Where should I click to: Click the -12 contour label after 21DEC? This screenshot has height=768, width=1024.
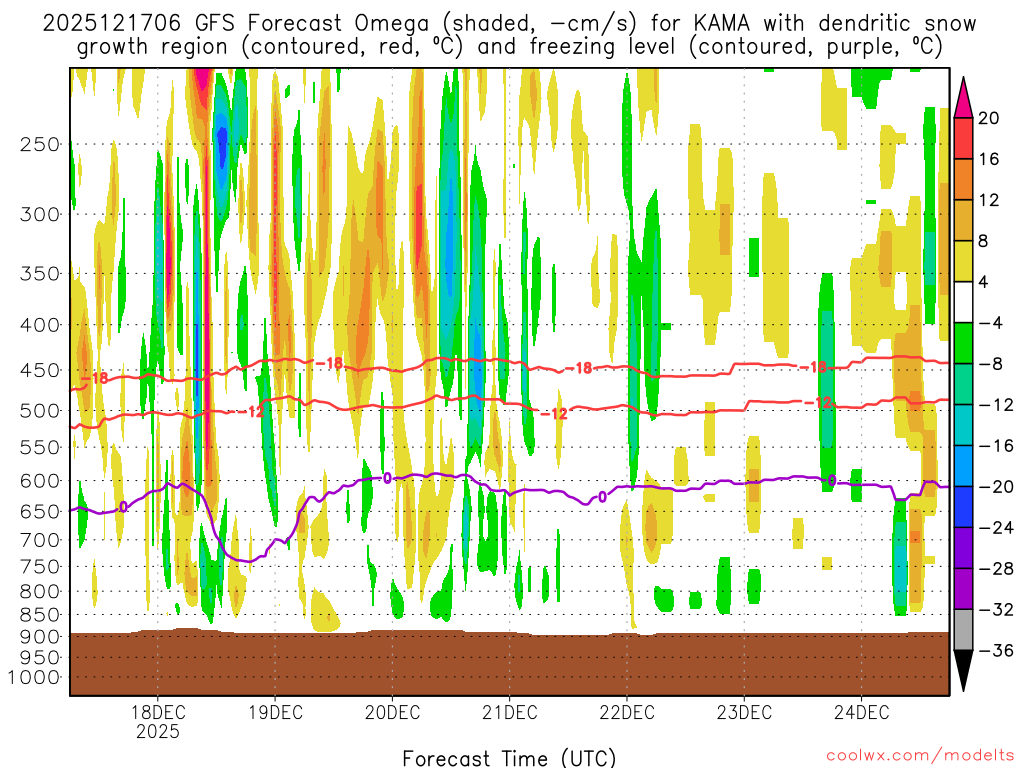554,414
